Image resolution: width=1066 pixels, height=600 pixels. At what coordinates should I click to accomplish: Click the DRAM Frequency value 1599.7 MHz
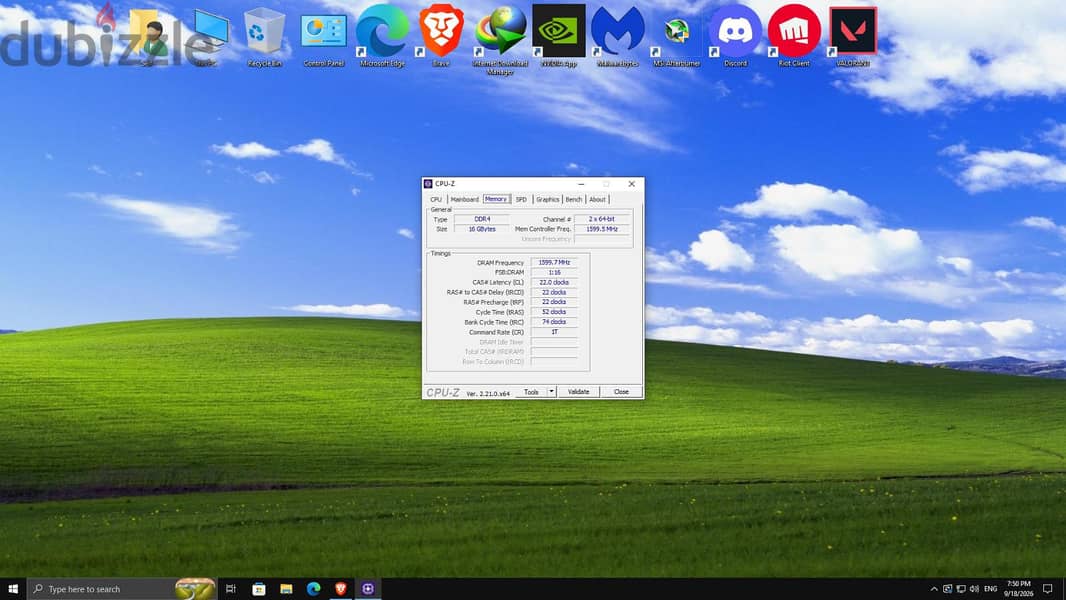tap(554, 262)
